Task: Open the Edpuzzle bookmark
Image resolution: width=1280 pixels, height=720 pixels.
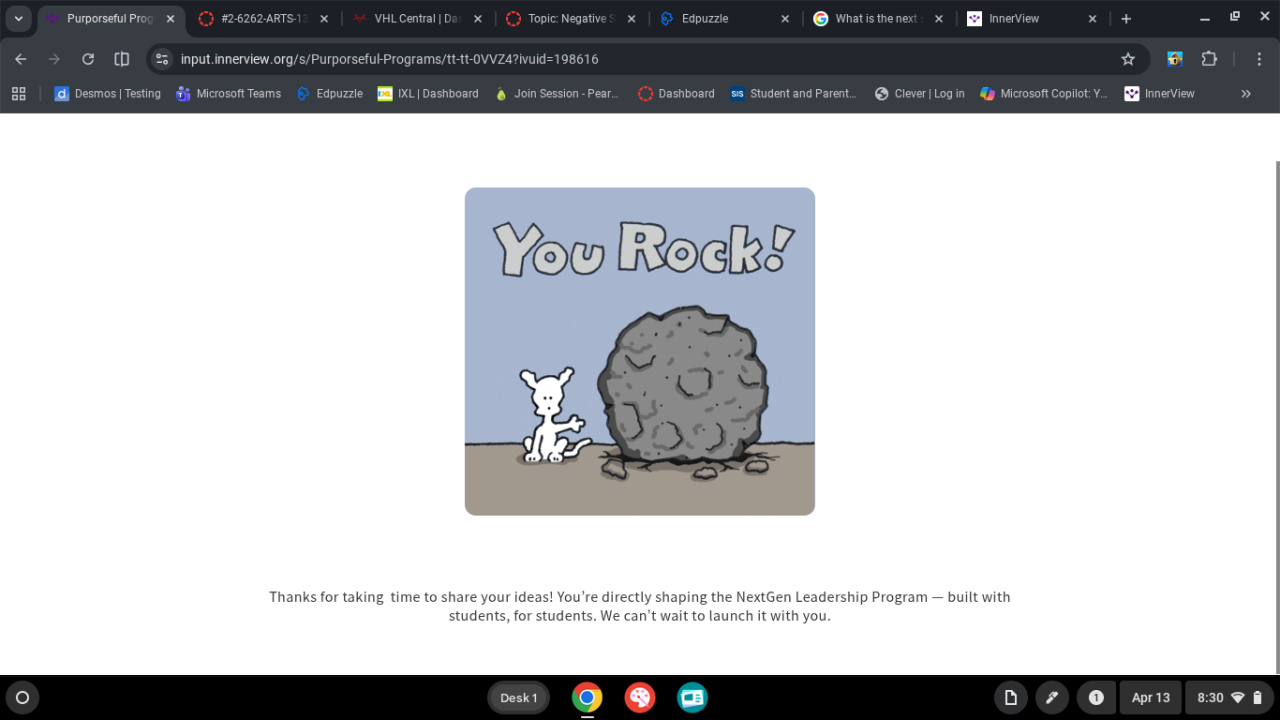Action: pyautogui.click(x=329, y=93)
